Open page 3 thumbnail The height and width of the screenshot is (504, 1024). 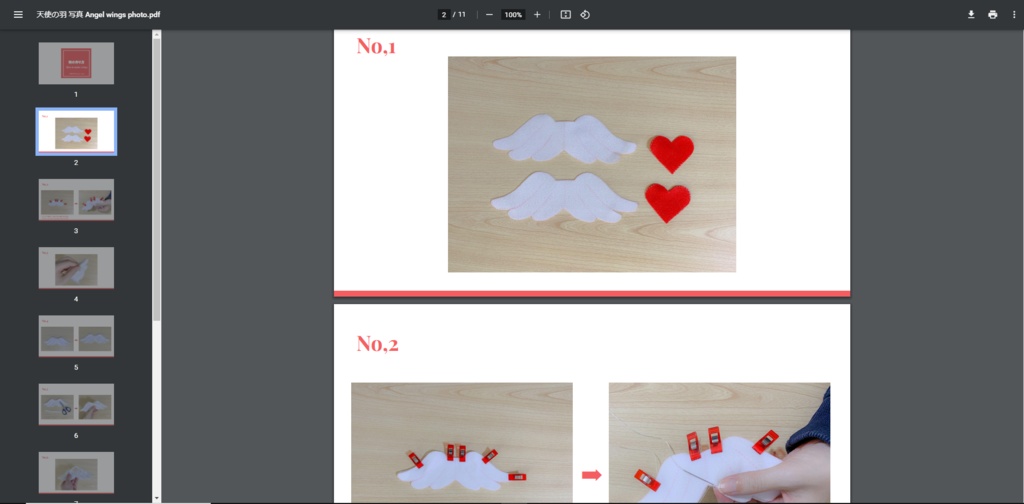pos(76,200)
